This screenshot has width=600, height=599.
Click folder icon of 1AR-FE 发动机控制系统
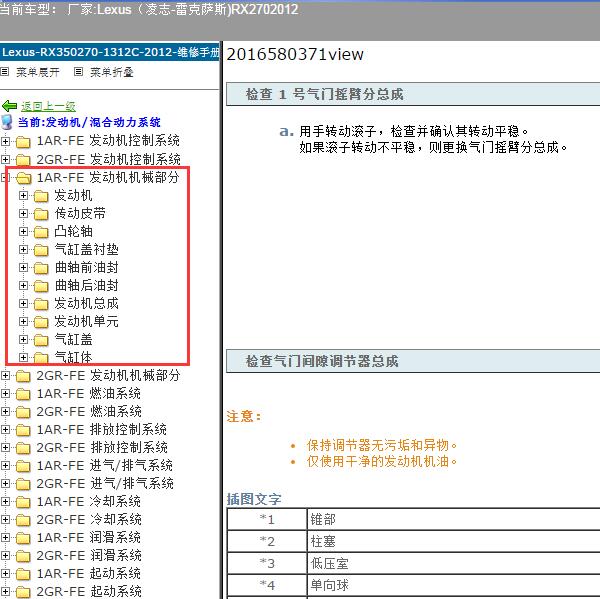click(23, 142)
